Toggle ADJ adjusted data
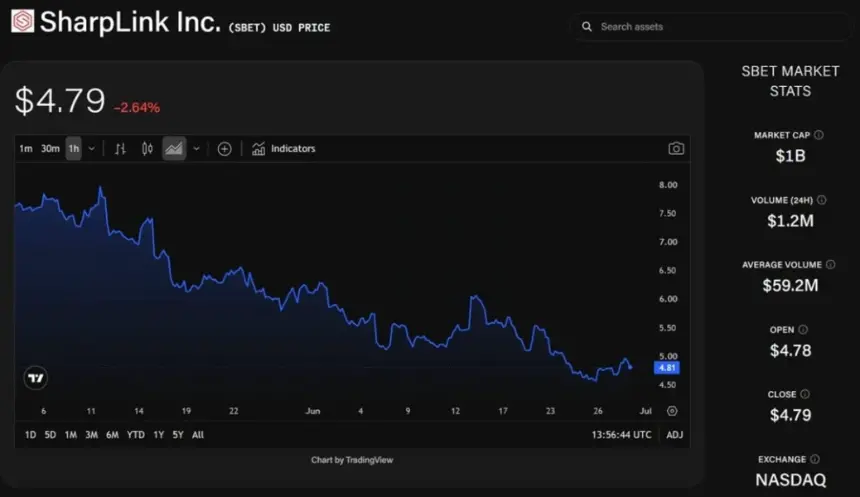 pos(675,435)
